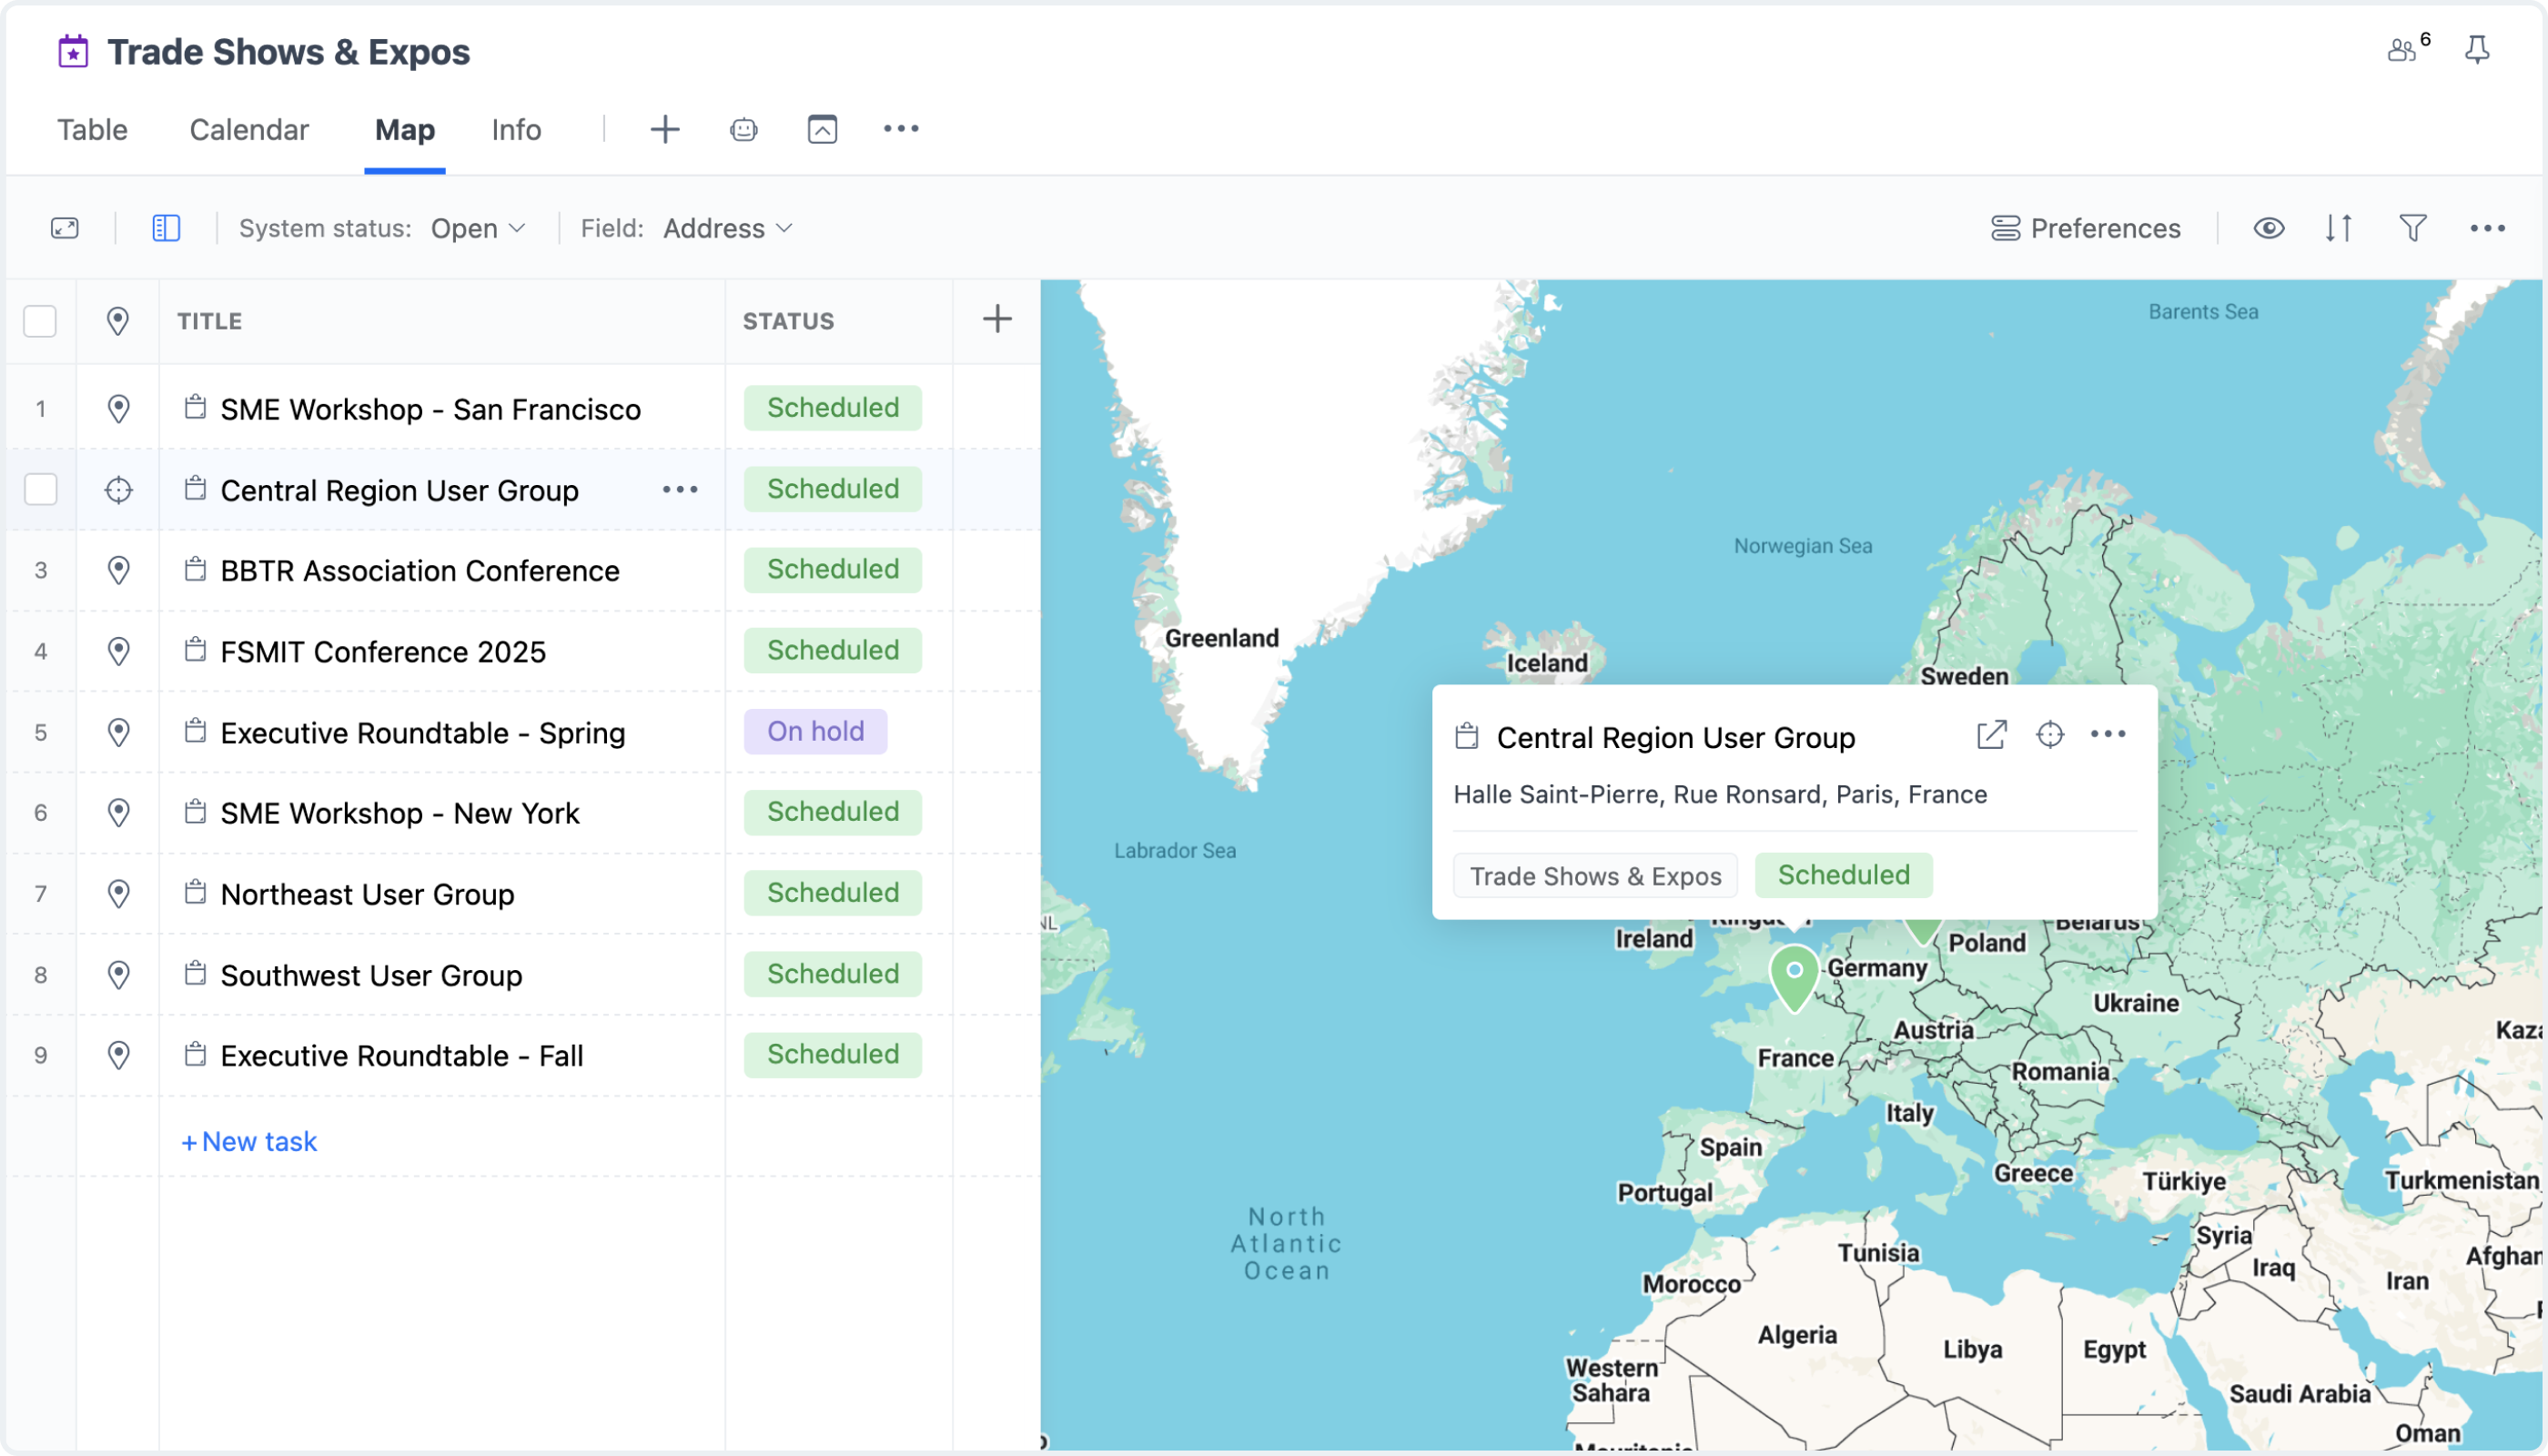Change status of Southwest User Group
This screenshot has width=2548, height=1456.
[832, 973]
